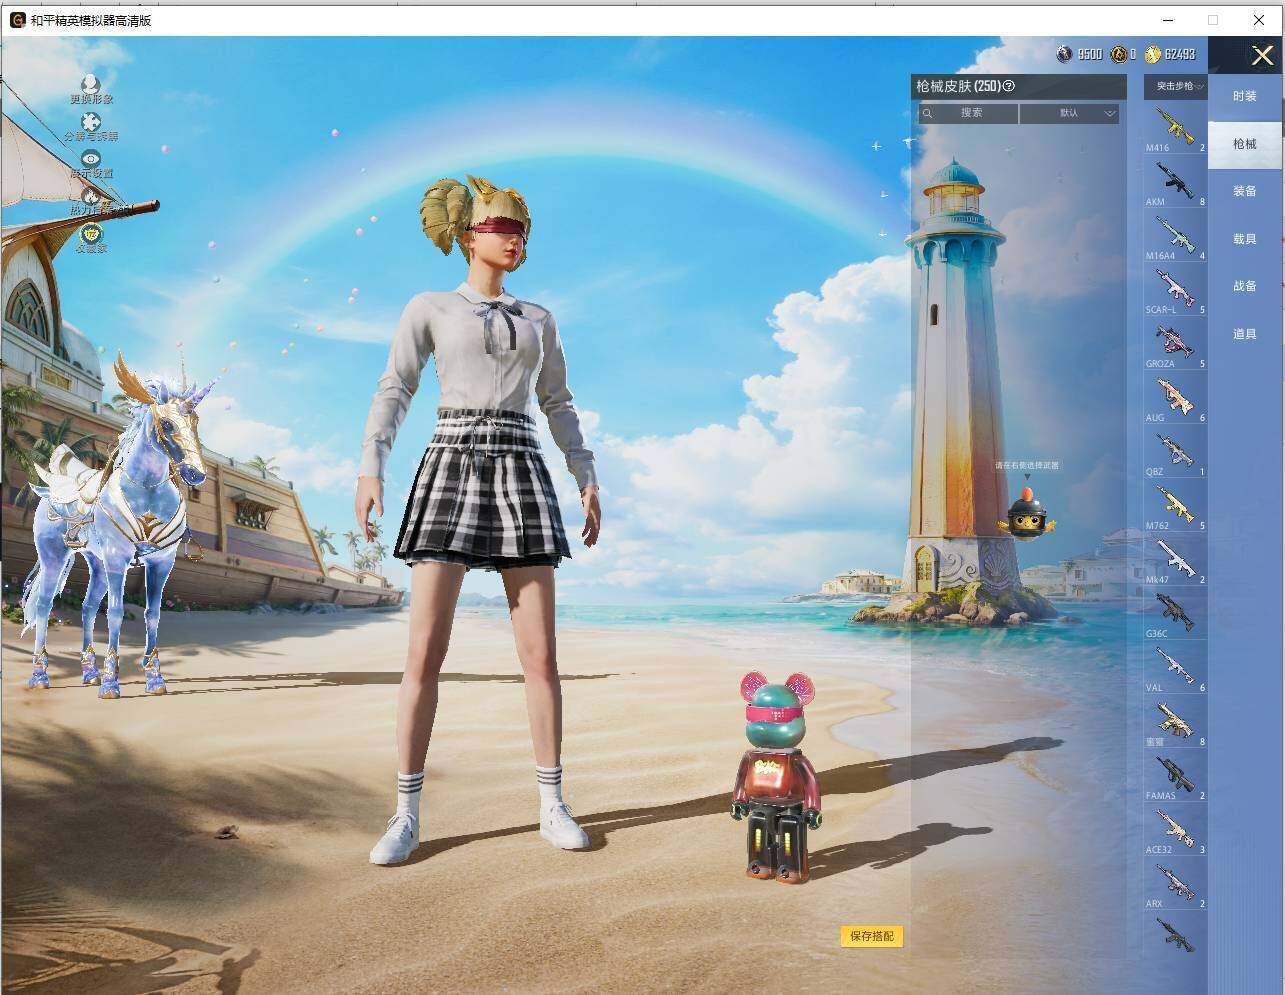Pick the Groza weapon entry
Viewport: 1285px width, 995px height.
(x=1175, y=344)
